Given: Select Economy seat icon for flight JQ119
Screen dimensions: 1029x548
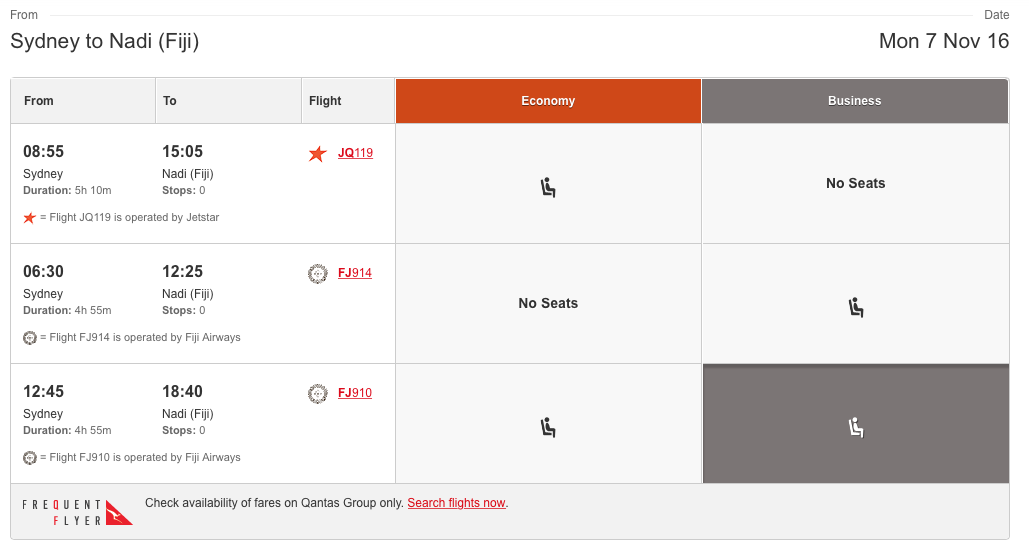Looking at the screenshot, I should [x=548, y=188].
